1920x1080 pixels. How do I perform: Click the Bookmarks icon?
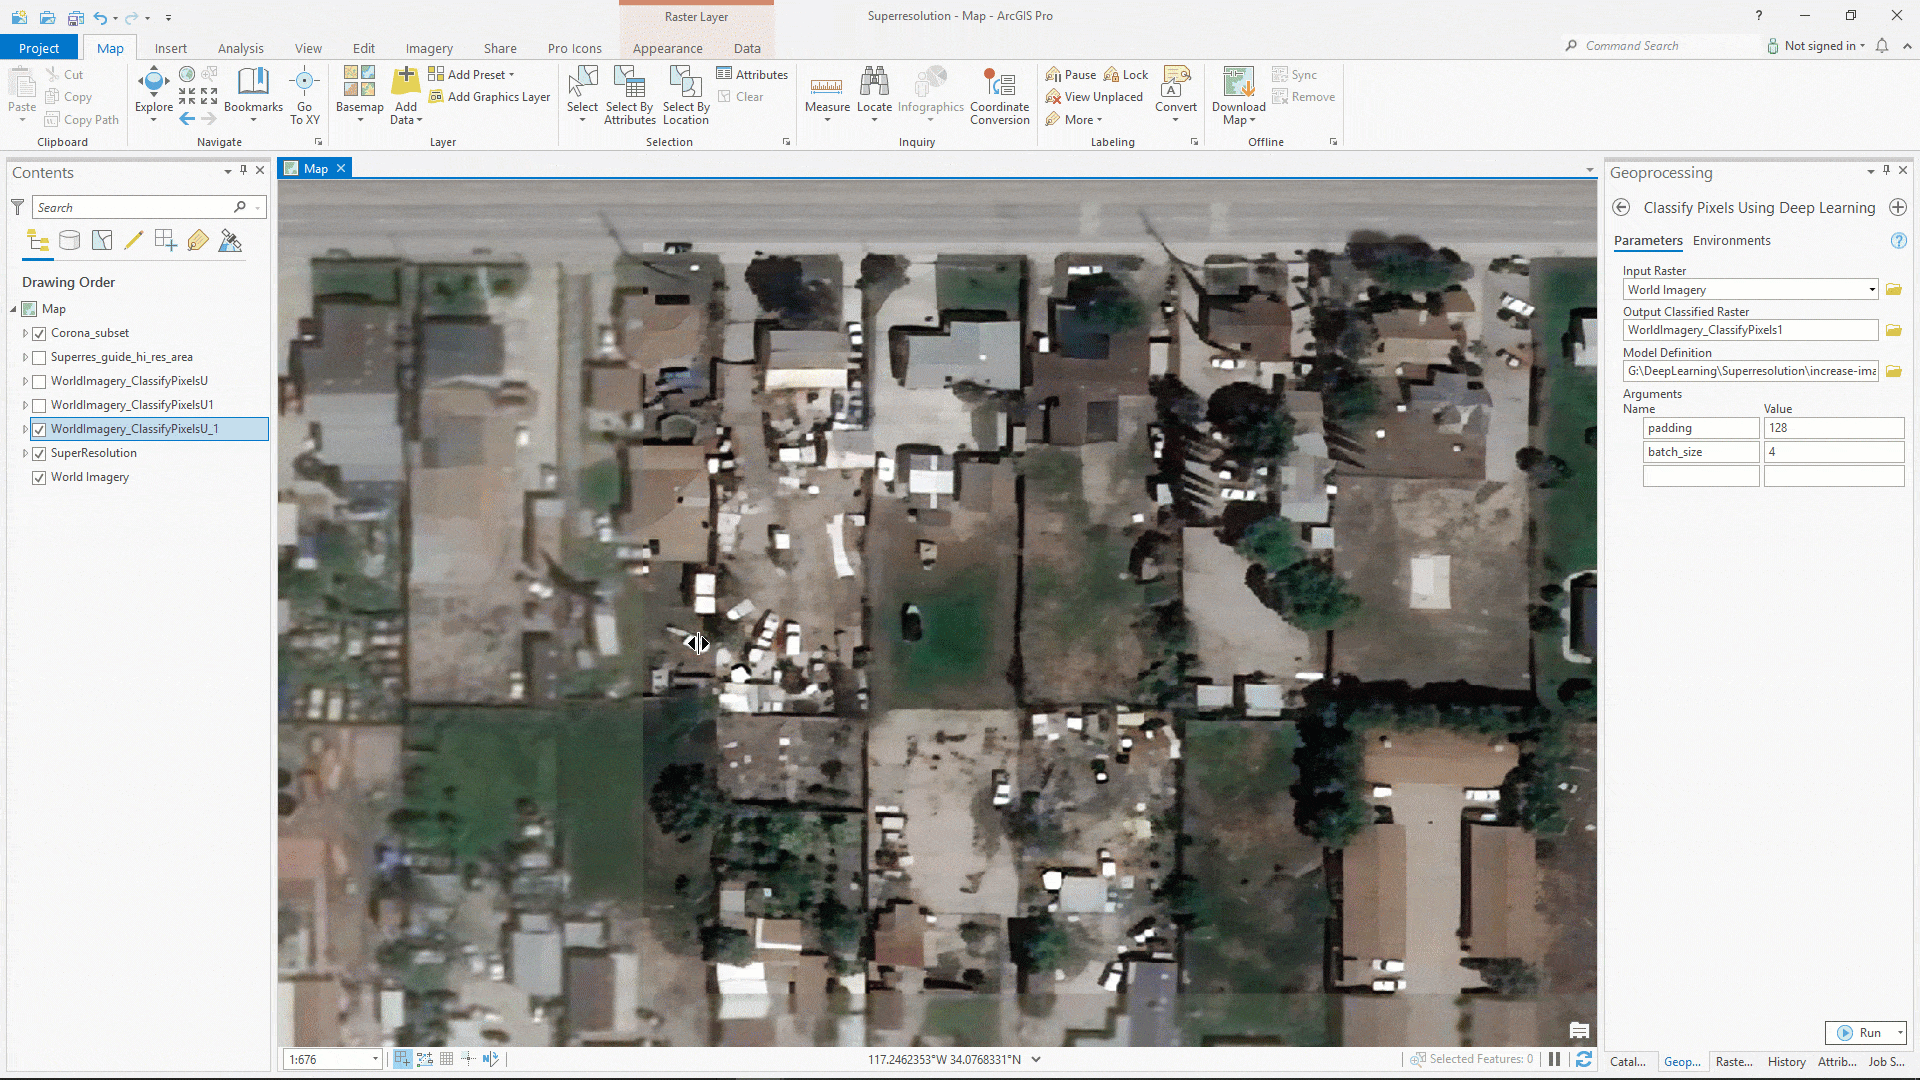253,83
